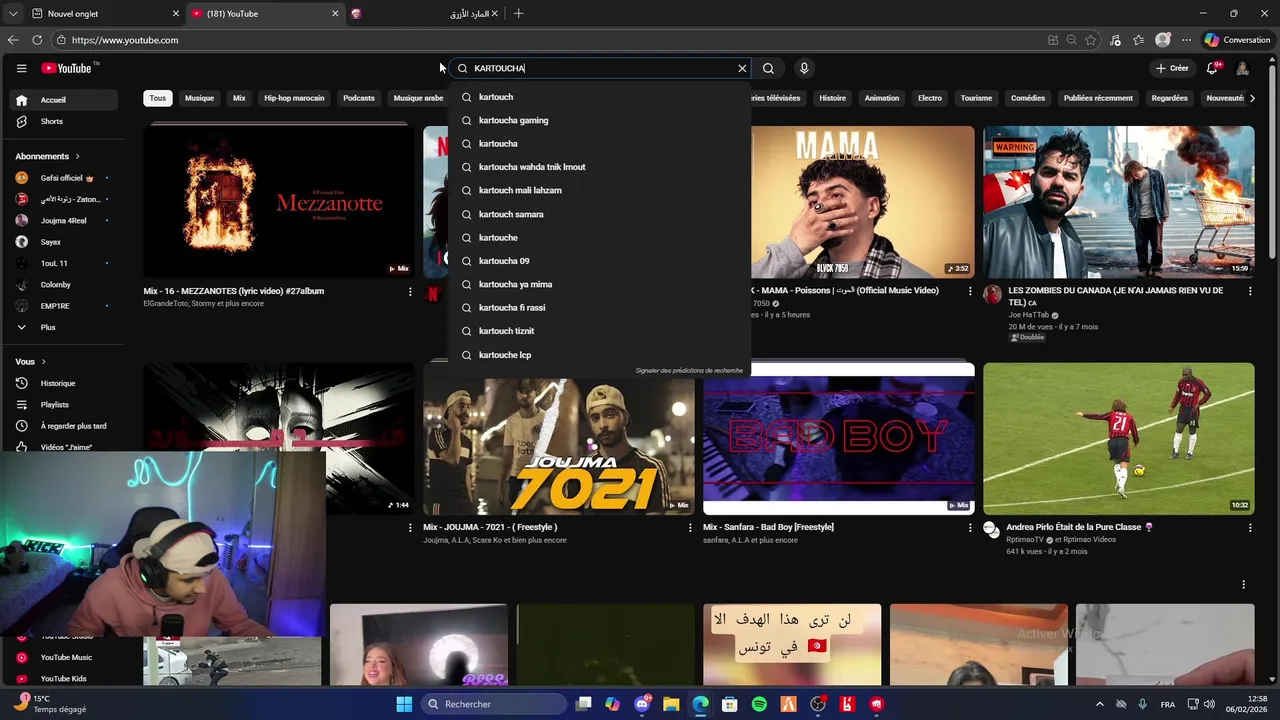Select the Podcasts filter chip
This screenshot has width=1280, height=720.
(x=359, y=98)
